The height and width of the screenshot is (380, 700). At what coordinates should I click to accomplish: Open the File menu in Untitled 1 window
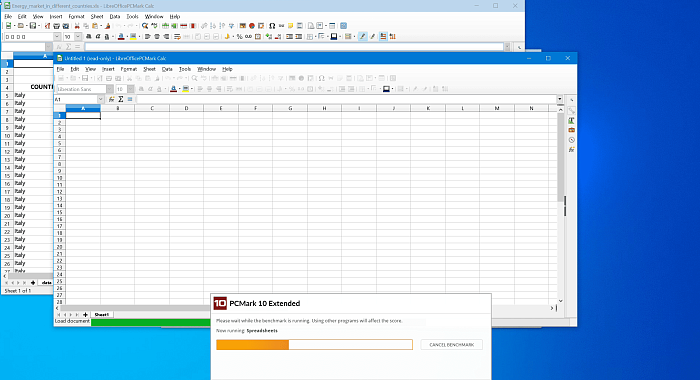coord(60,69)
